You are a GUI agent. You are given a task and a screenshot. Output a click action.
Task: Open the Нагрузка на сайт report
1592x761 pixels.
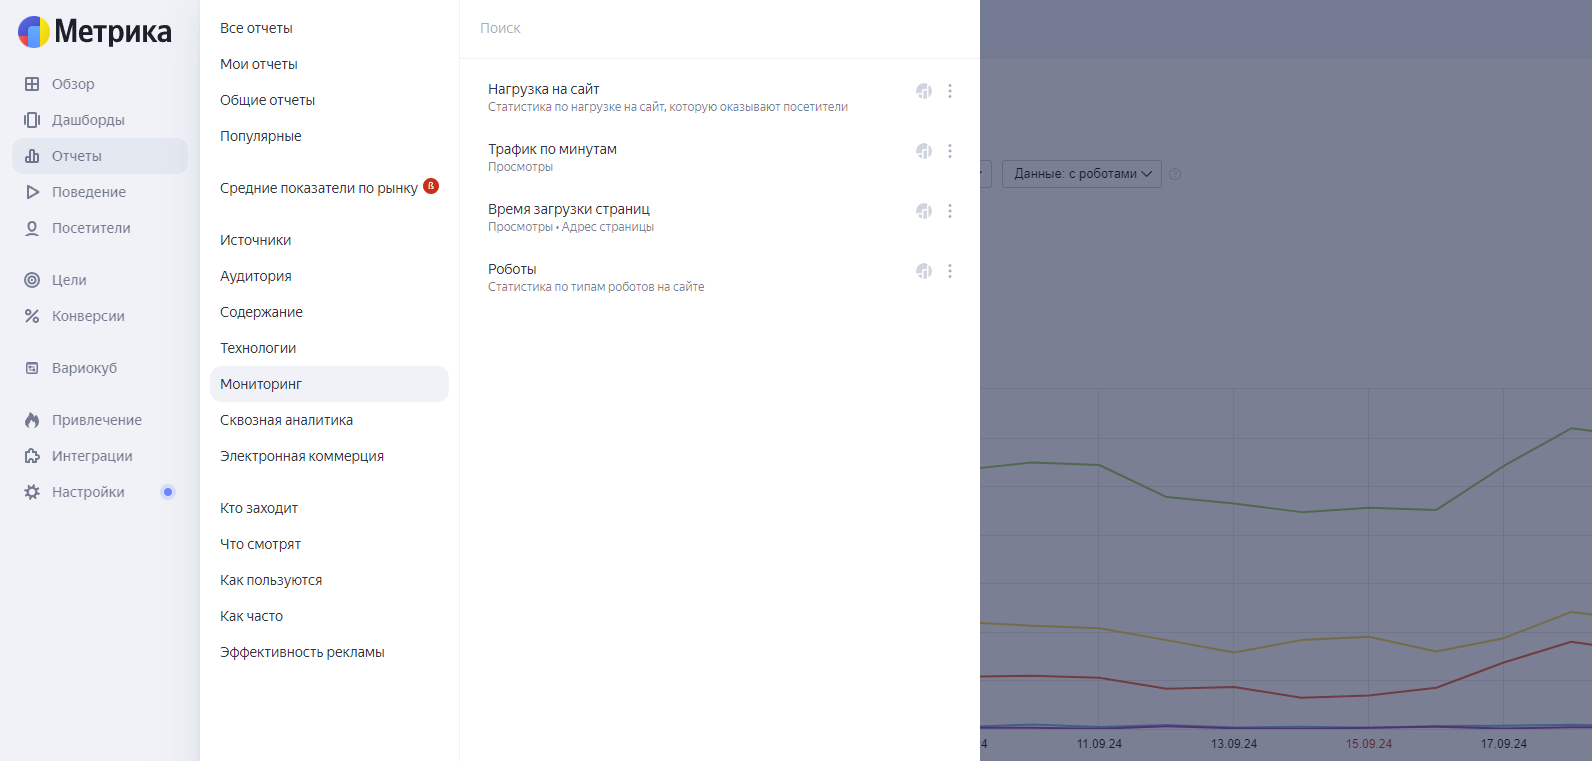[x=544, y=89]
